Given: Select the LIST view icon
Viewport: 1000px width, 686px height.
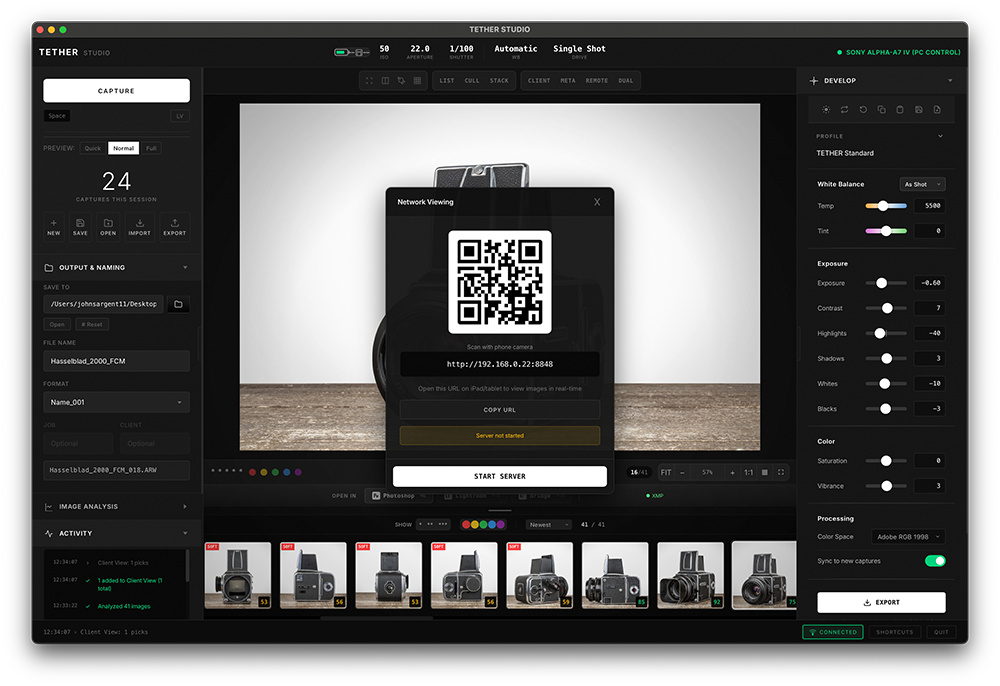Looking at the screenshot, I should [x=447, y=80].
